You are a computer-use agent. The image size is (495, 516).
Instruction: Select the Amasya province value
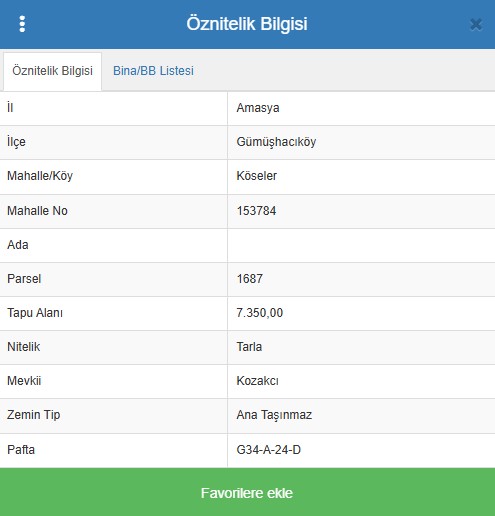258,108
